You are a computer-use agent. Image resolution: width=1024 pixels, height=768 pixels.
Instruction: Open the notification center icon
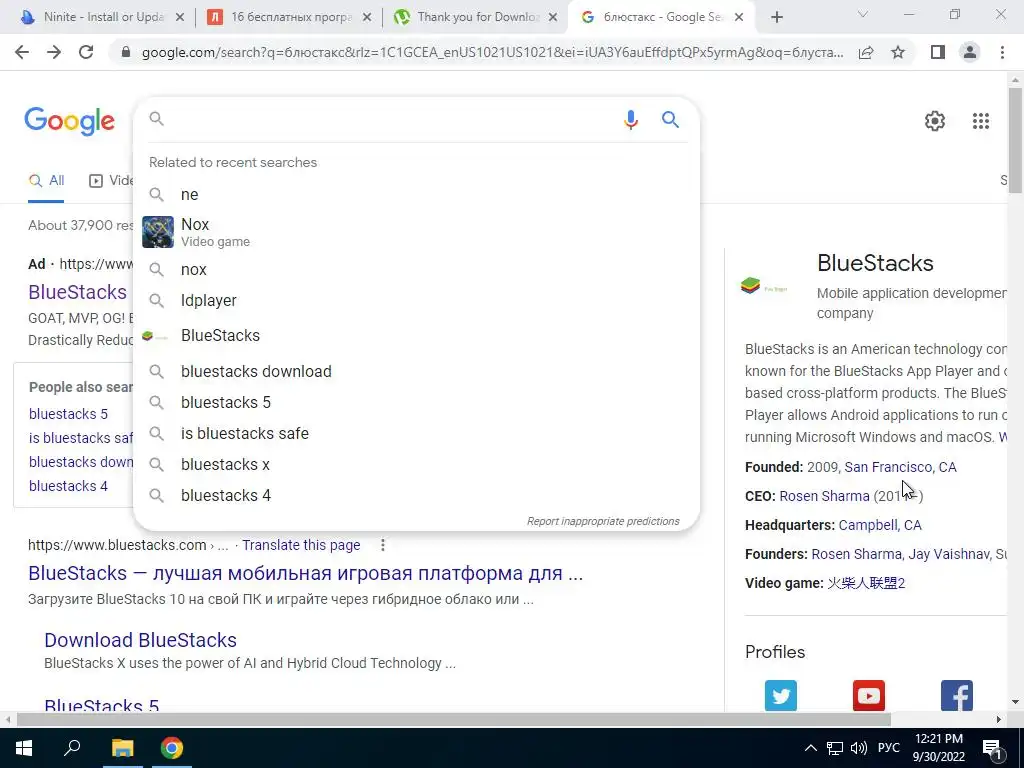pos(993,749)
